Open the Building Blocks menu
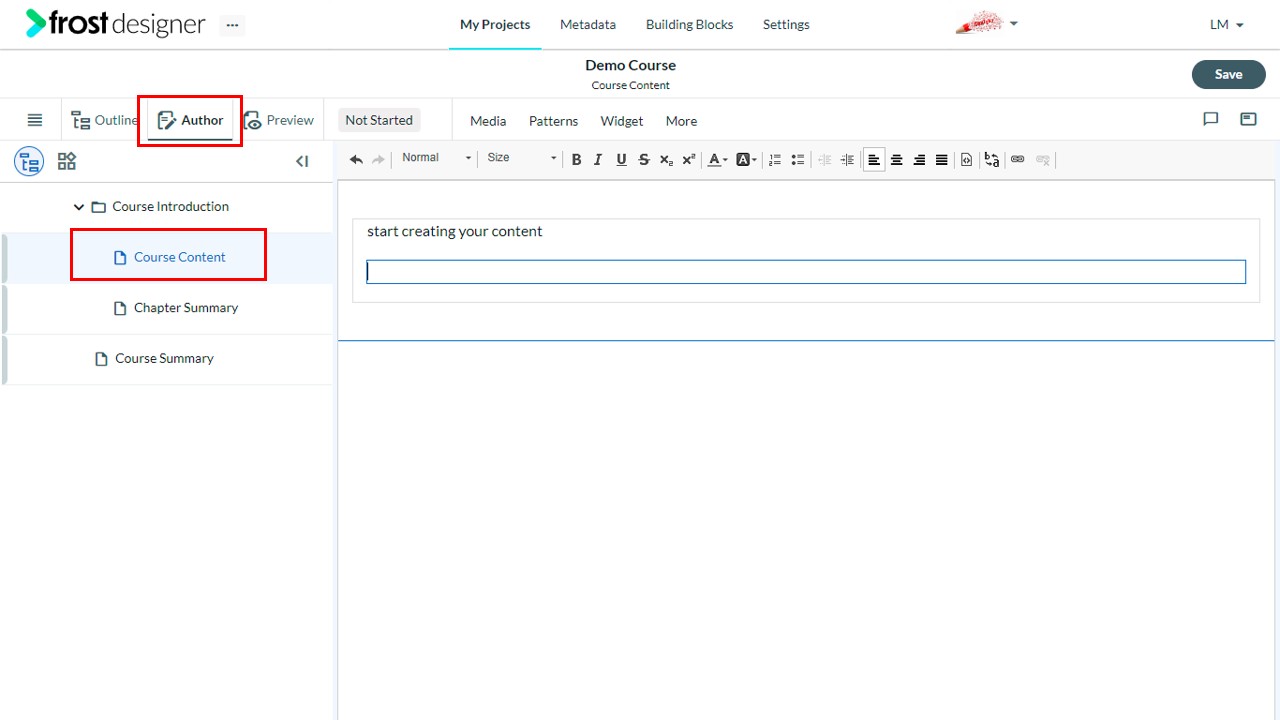Viewport: 1280px width, 720px height. click(689, 24)
